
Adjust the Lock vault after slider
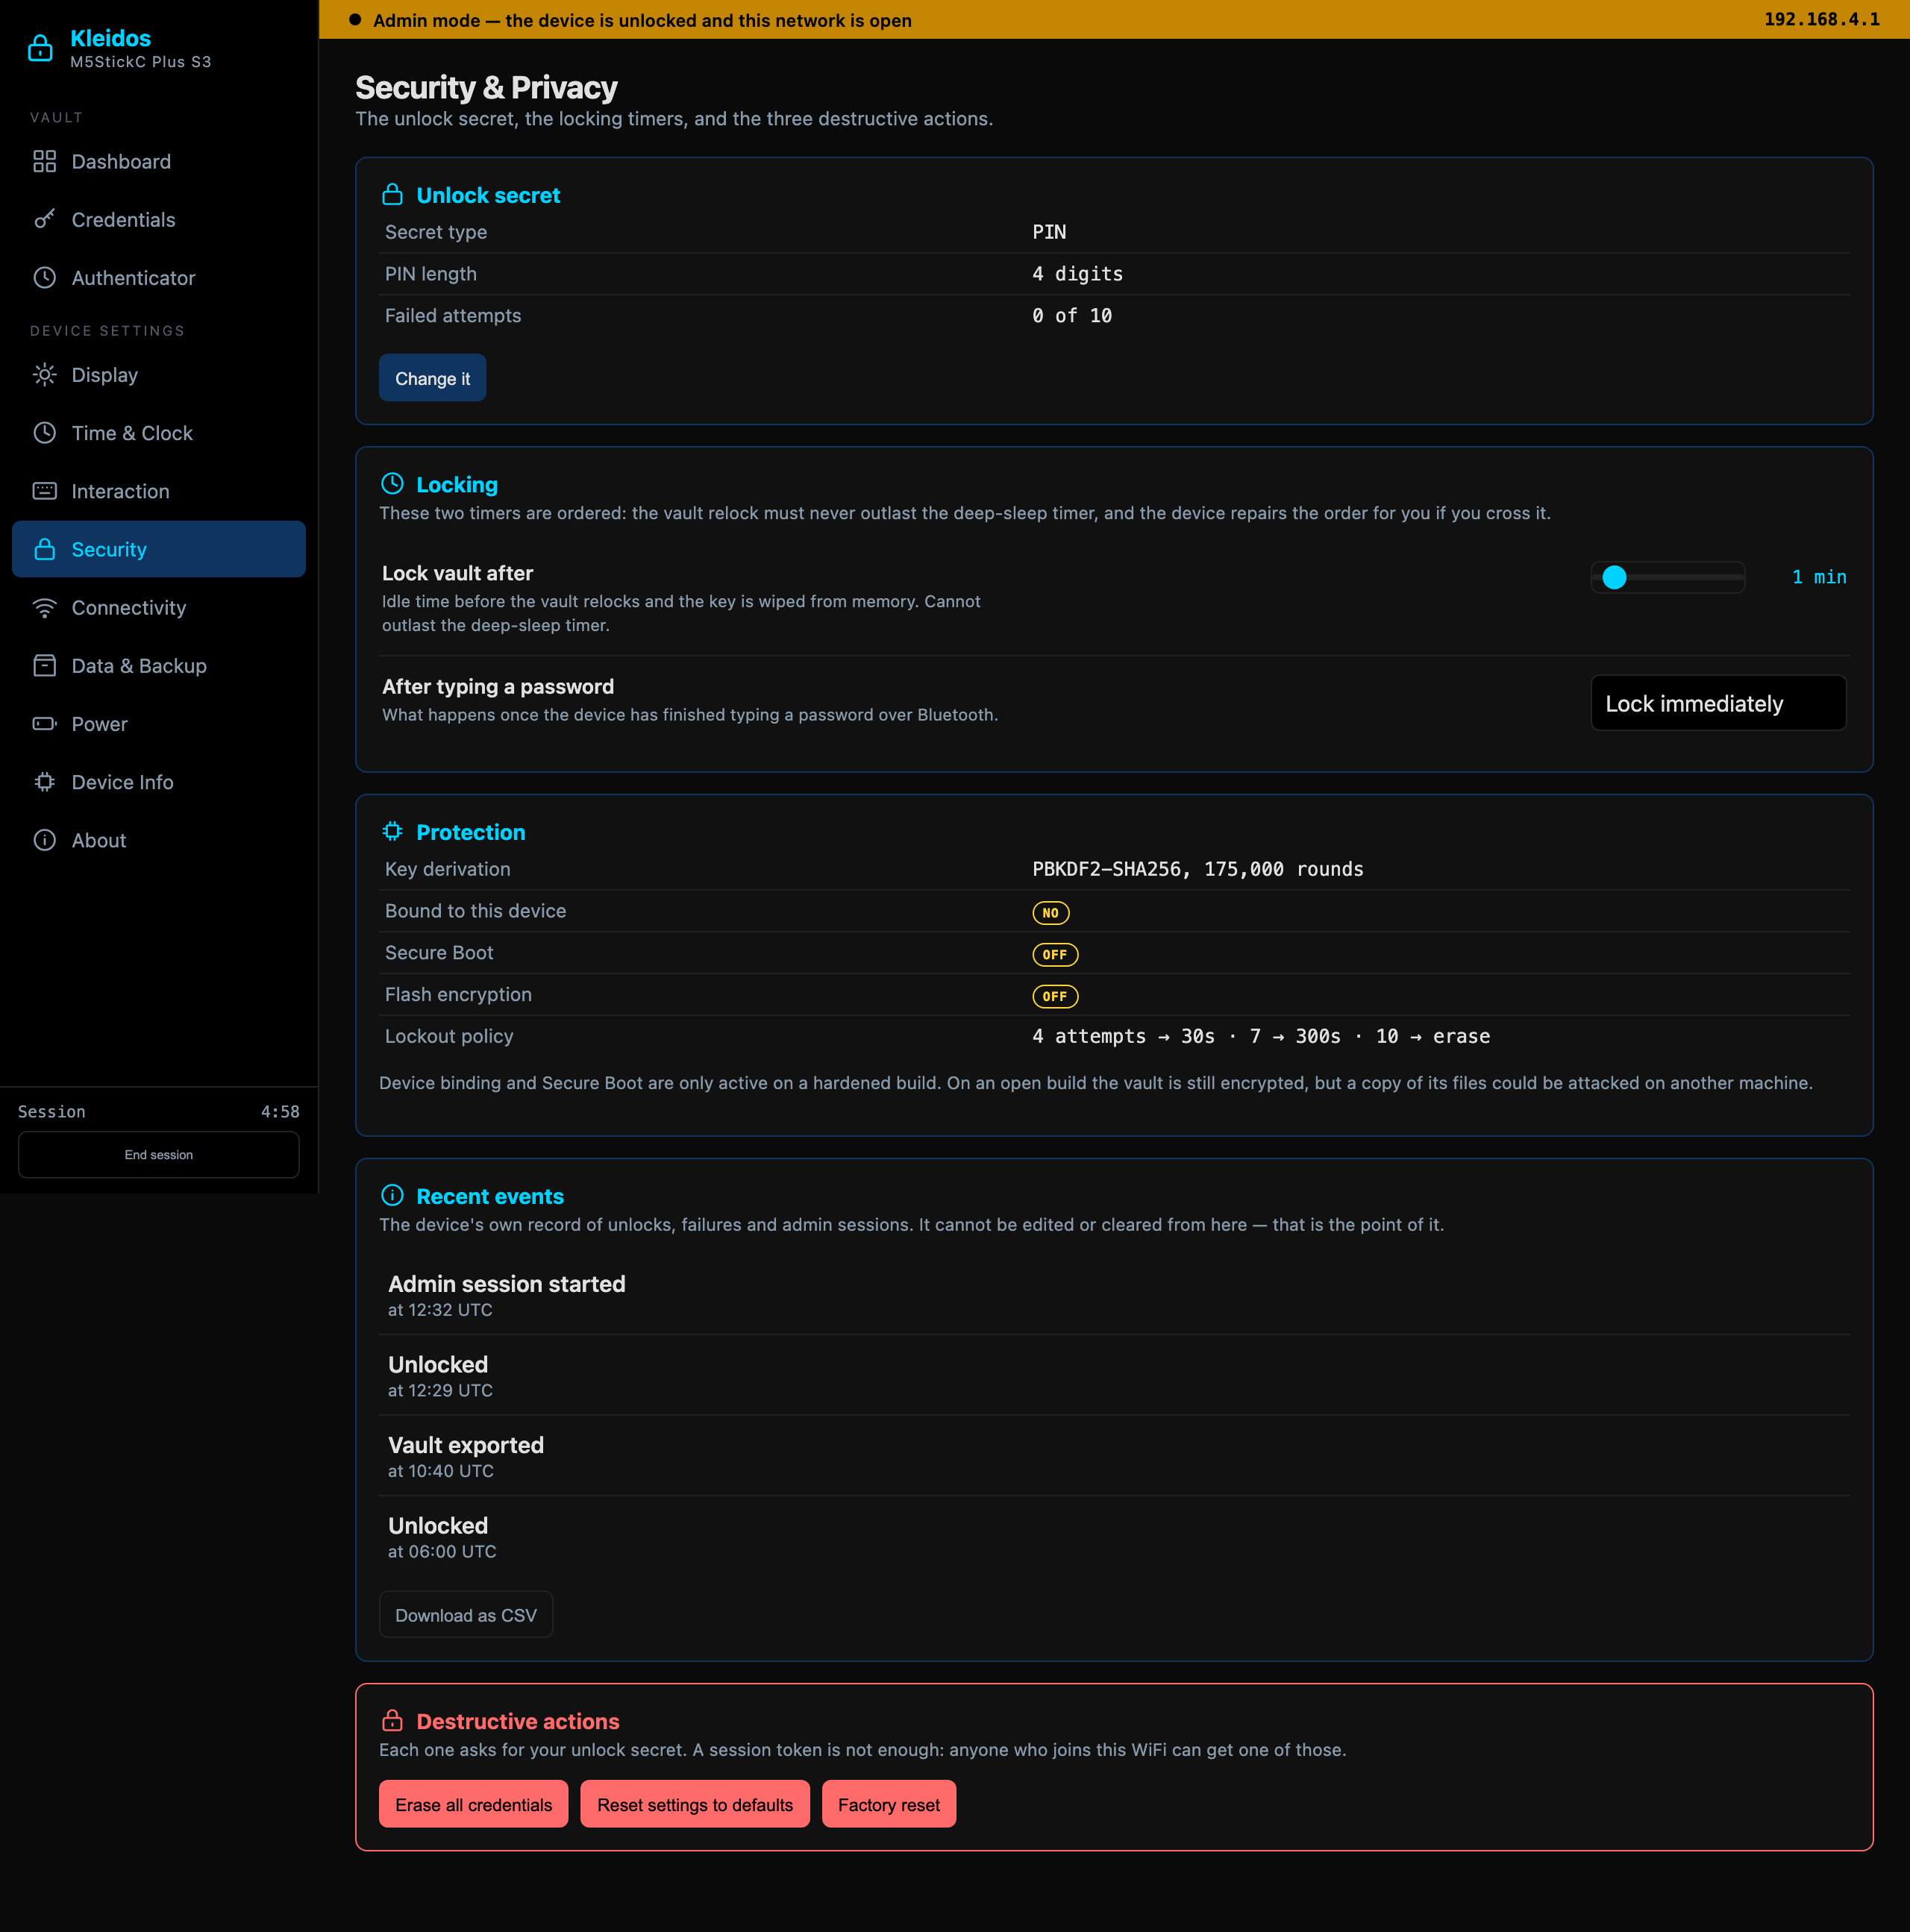tap(1667, 577)
